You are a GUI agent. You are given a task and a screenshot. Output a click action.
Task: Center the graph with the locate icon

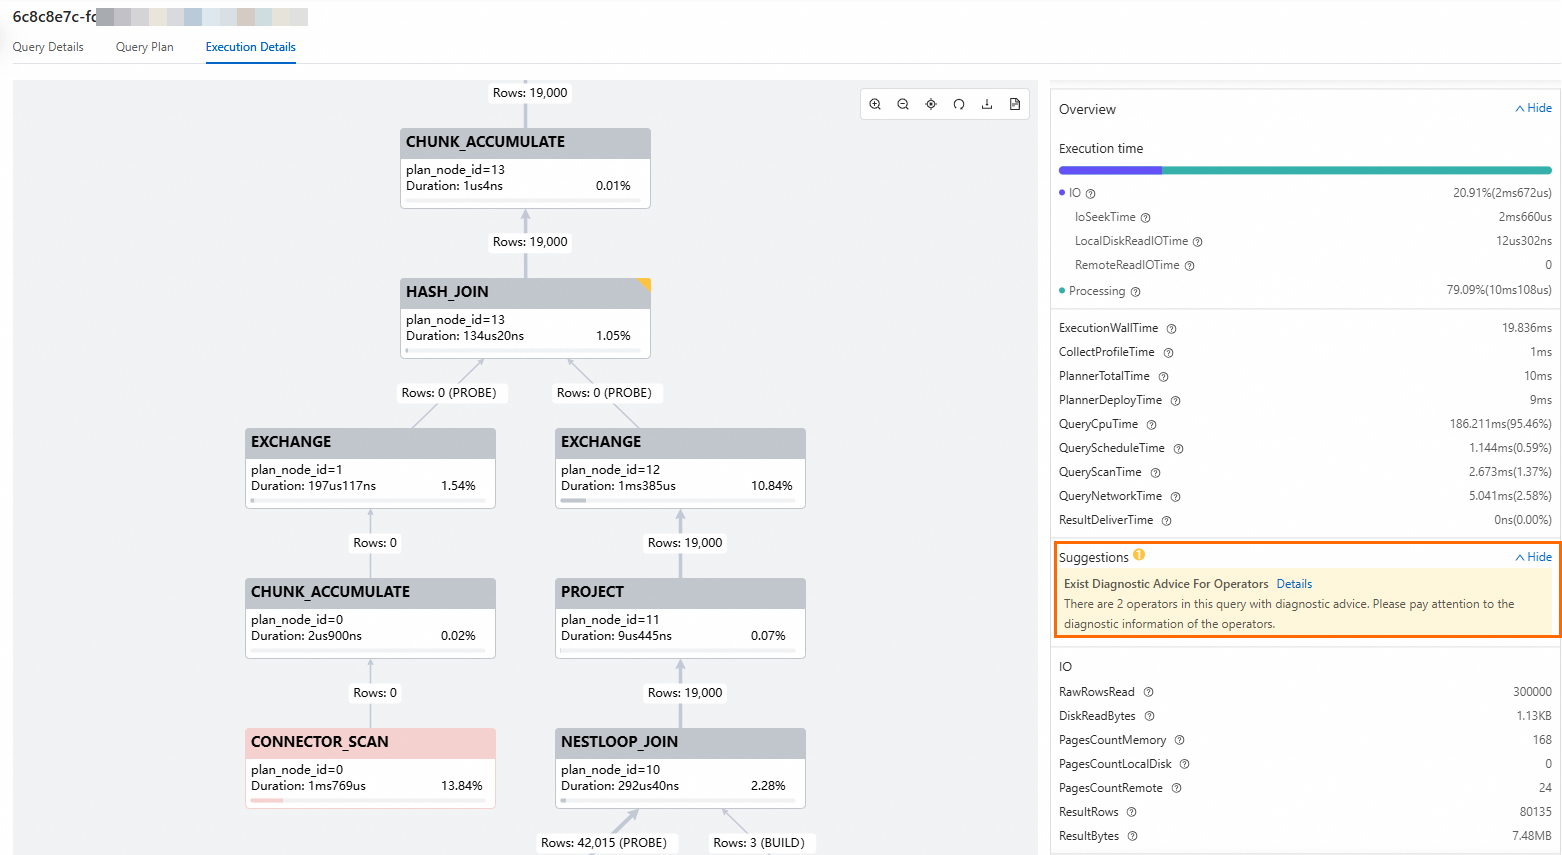tap(931, 104)
